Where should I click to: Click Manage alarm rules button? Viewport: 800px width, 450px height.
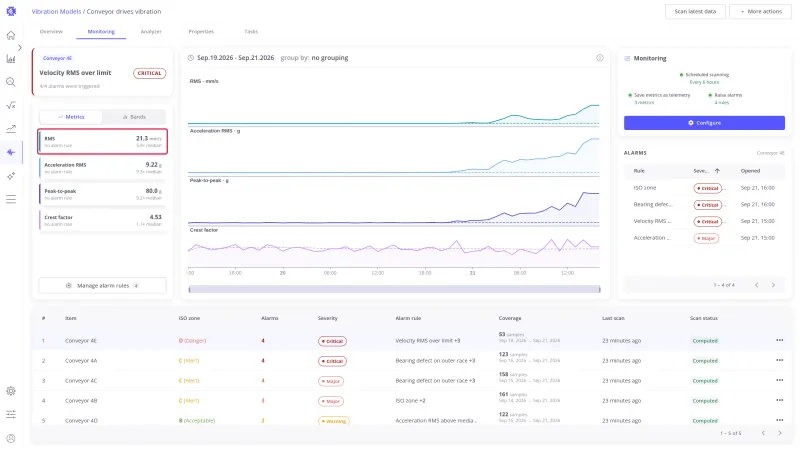103,286
